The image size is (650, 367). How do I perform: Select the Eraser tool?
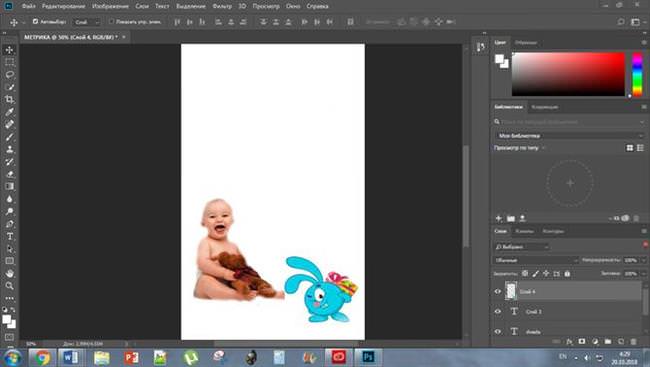click(x=10, y=174)
